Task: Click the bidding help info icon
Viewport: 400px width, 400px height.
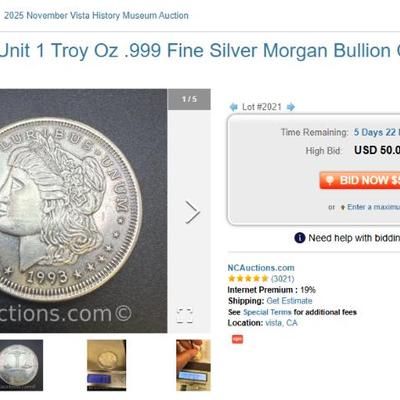Action: point(300,238)
